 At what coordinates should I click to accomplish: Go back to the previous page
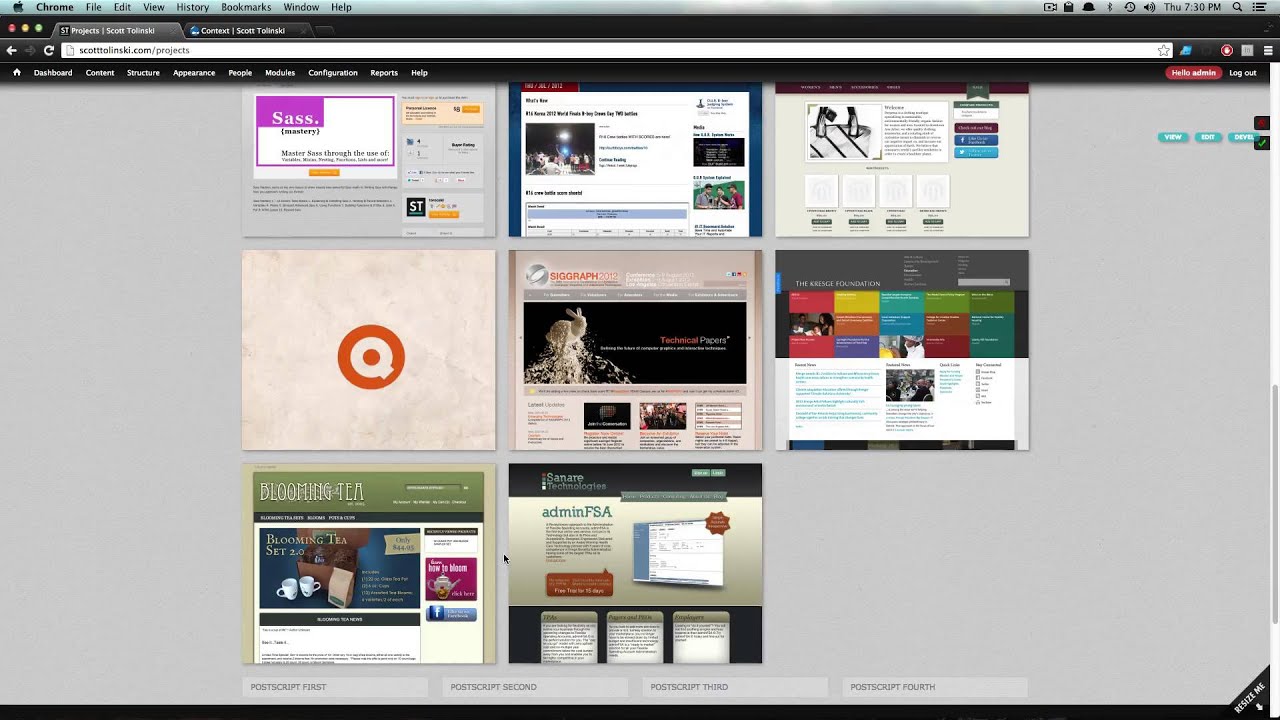[12, 50]
